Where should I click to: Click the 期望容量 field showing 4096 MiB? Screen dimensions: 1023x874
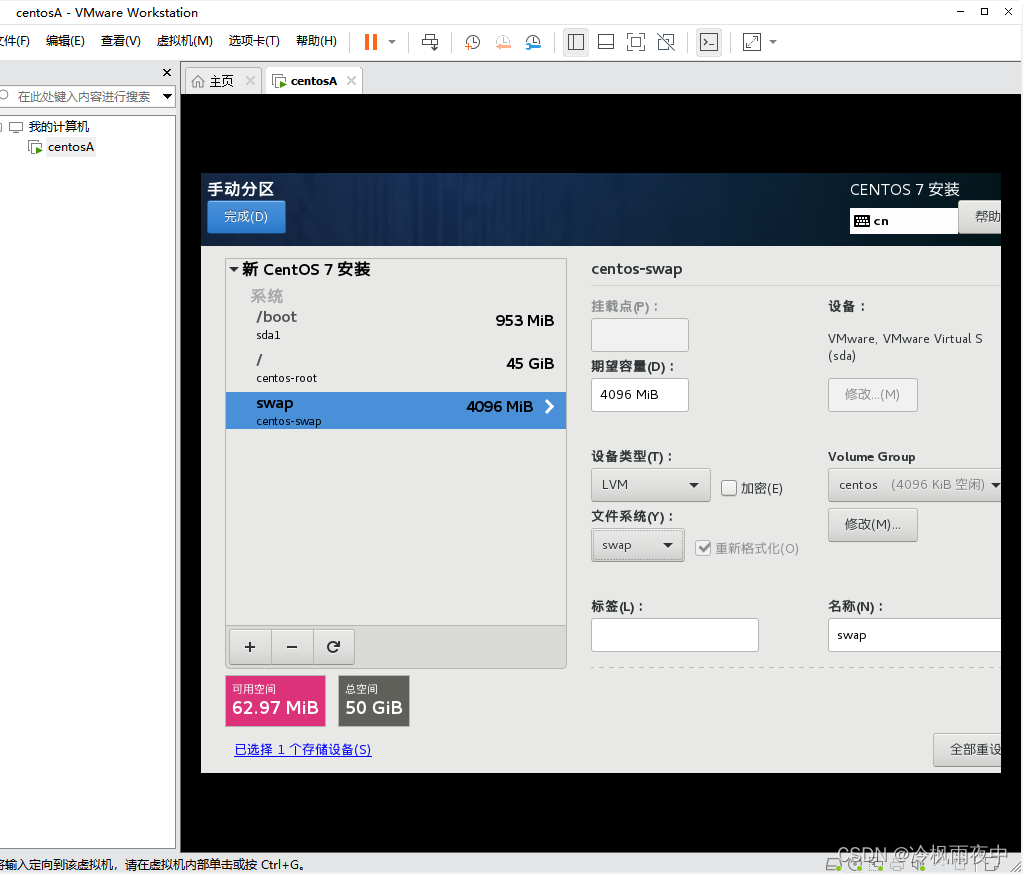pyautogui.click(x=640, y=395)
